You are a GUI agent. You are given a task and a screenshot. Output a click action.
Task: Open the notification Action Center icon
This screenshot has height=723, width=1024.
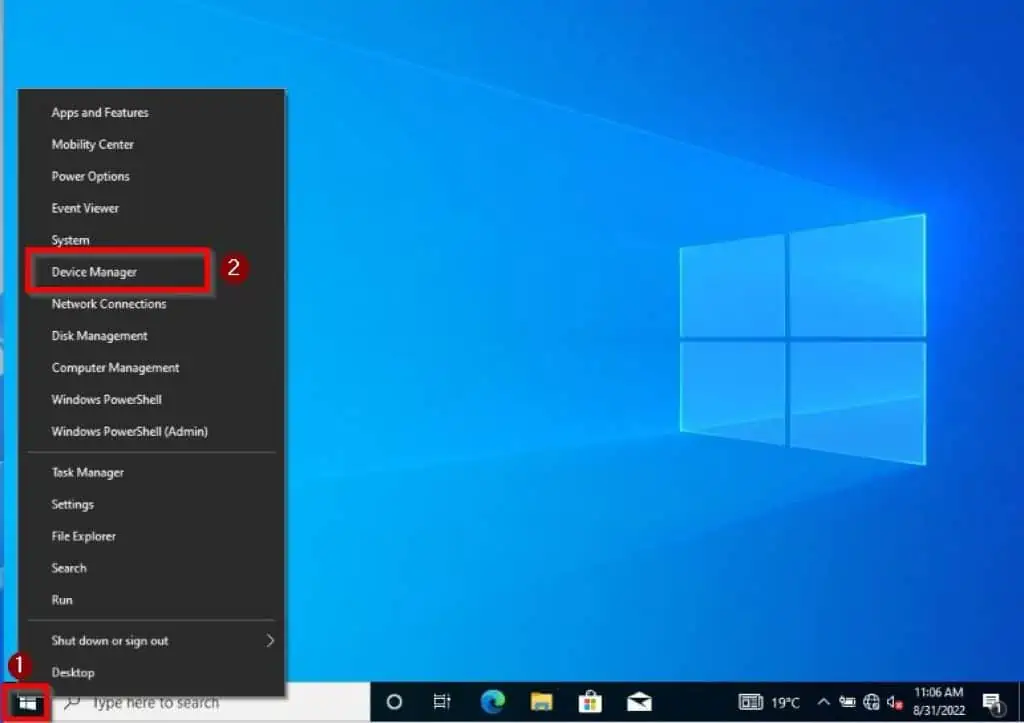[x=993, y=703]
